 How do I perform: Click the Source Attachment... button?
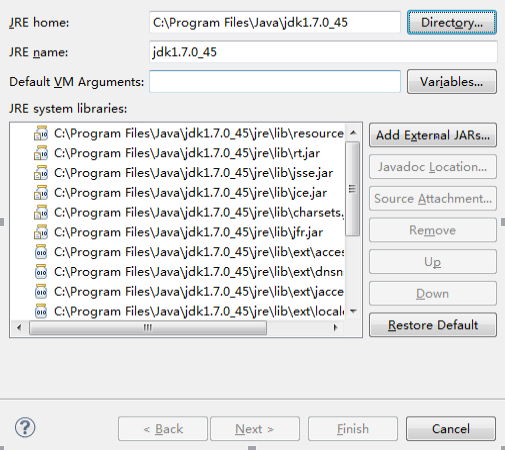(433, 199)
